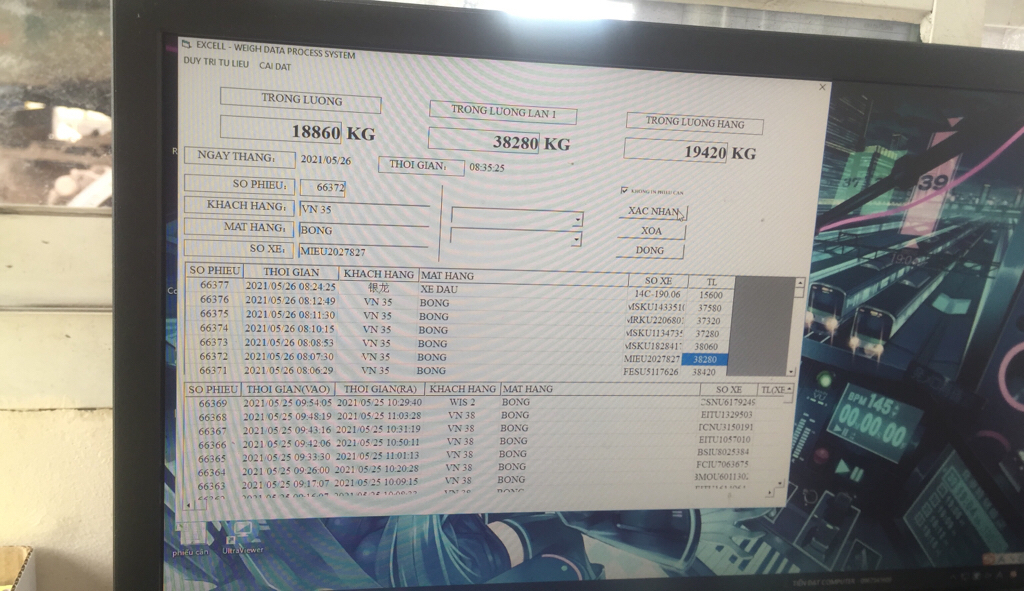Expand the lower empty combo box
The width and height of the screenshot is (1024, 591).
576,240
